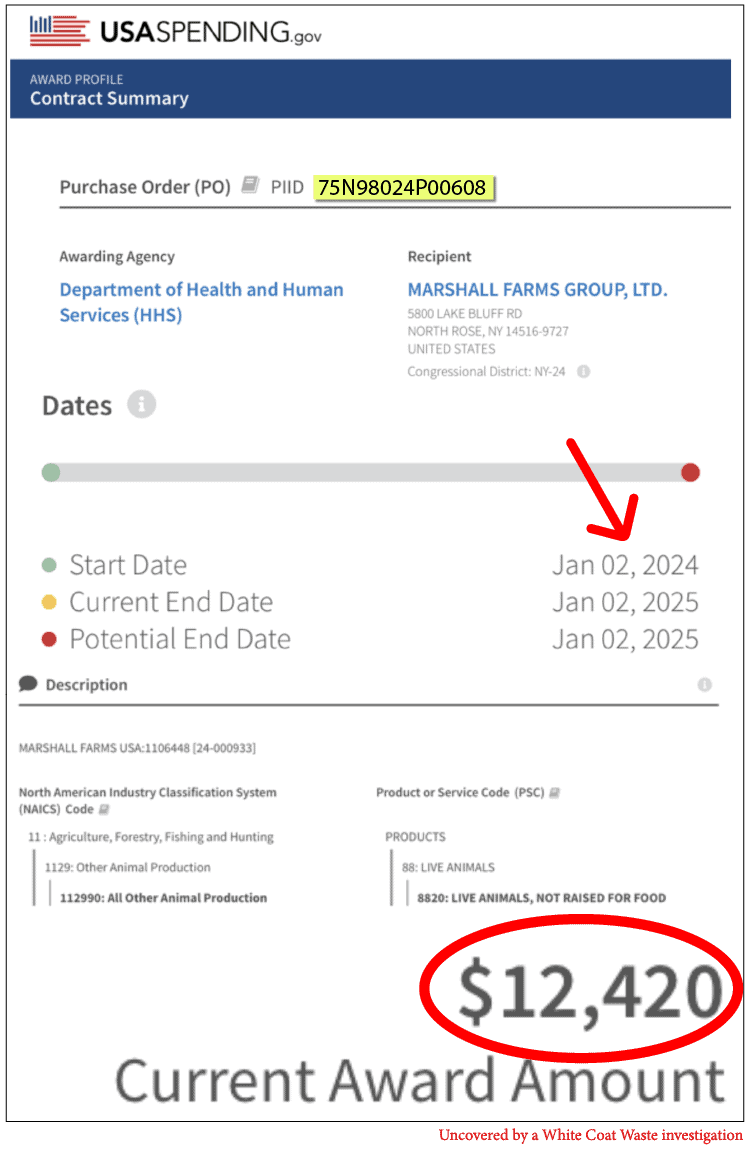
Task: Click the info icon beside Dates heading
Action: tap(141, 404)
